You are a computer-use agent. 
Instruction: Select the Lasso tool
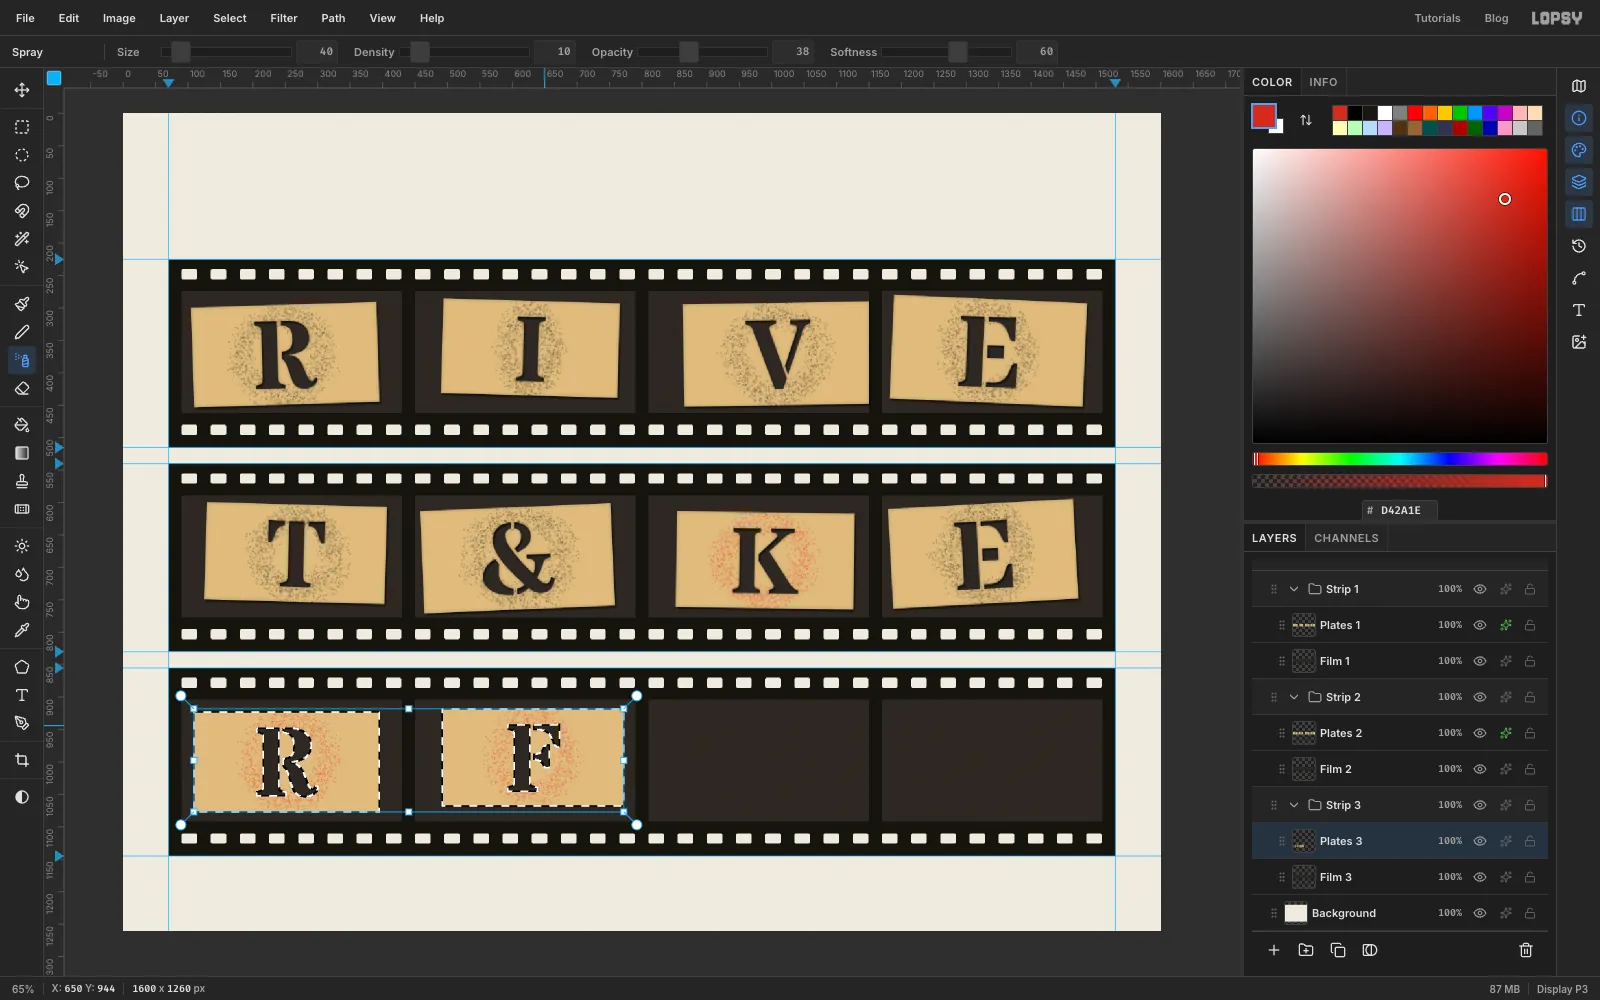[x=21, y=183]
